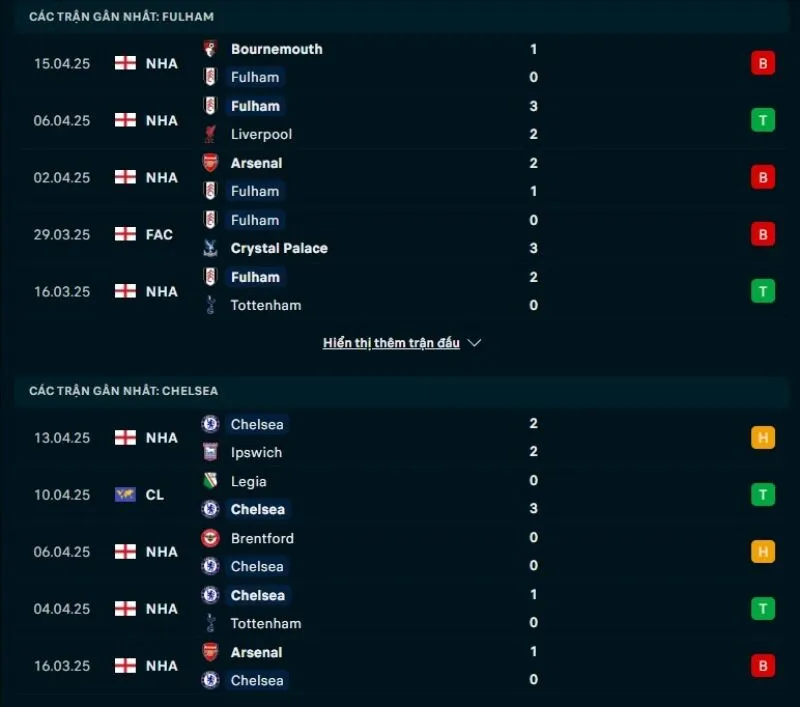This screenshot has width=800, height=707.
Task: Click the highlighted Fulham team name link
Action: (255, 106)
